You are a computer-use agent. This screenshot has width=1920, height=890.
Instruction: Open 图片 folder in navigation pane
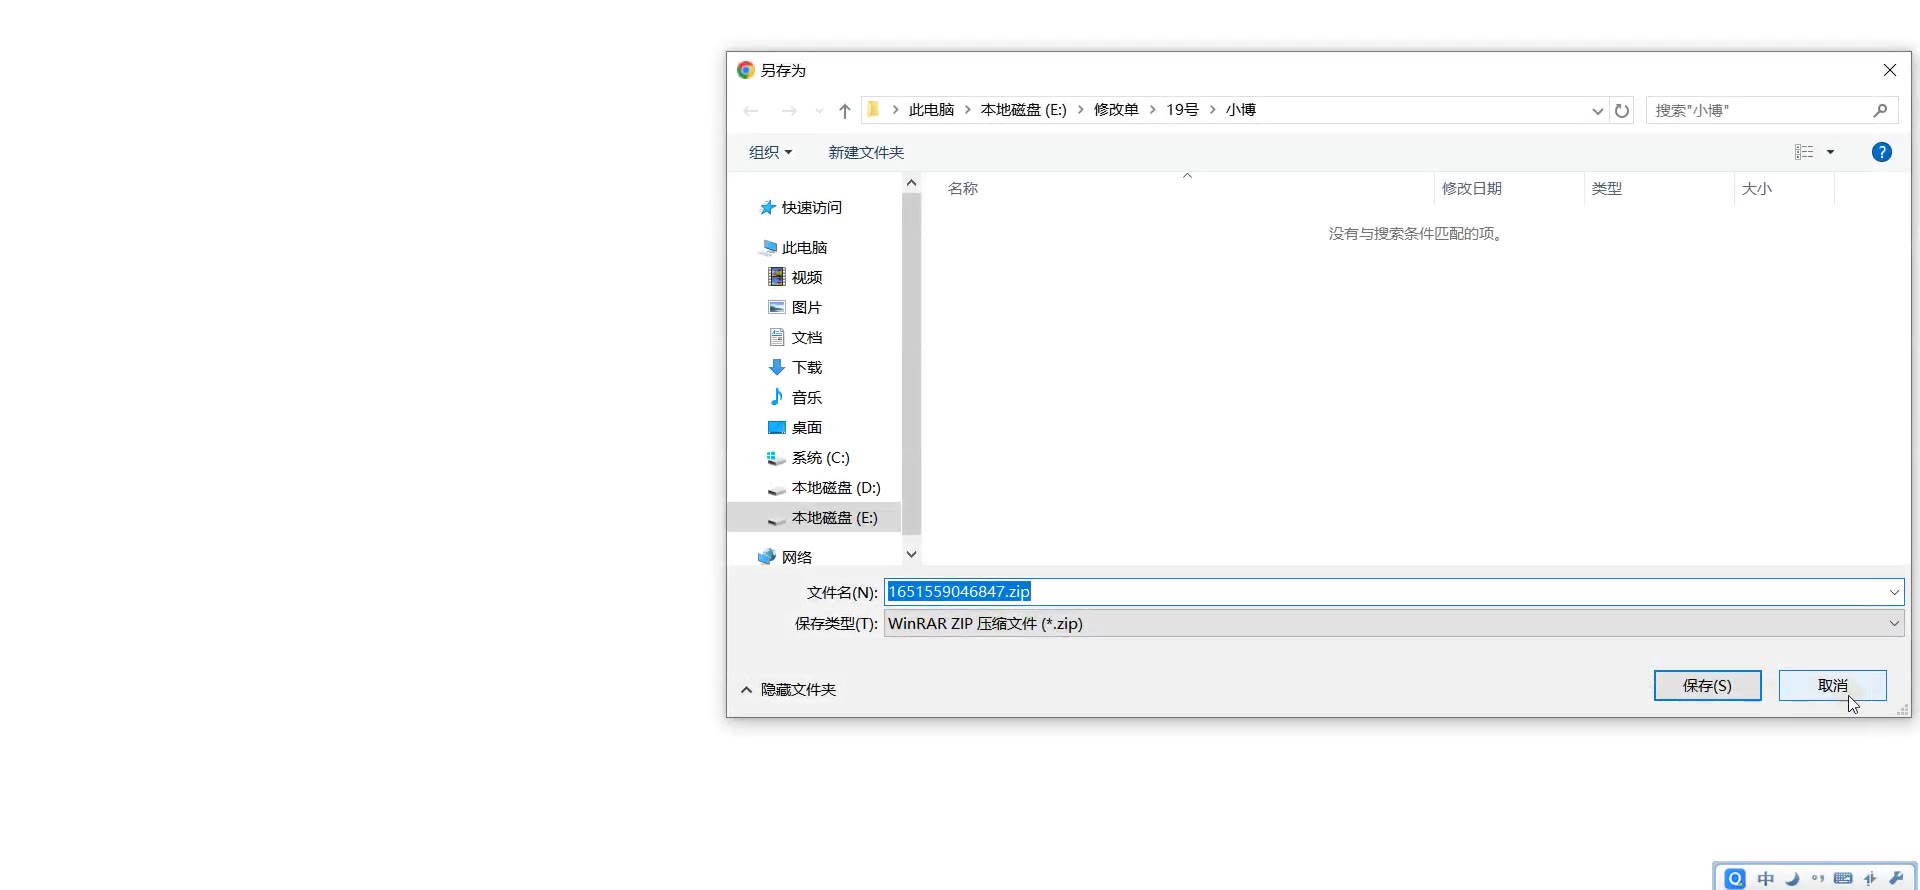pos(795,307)
